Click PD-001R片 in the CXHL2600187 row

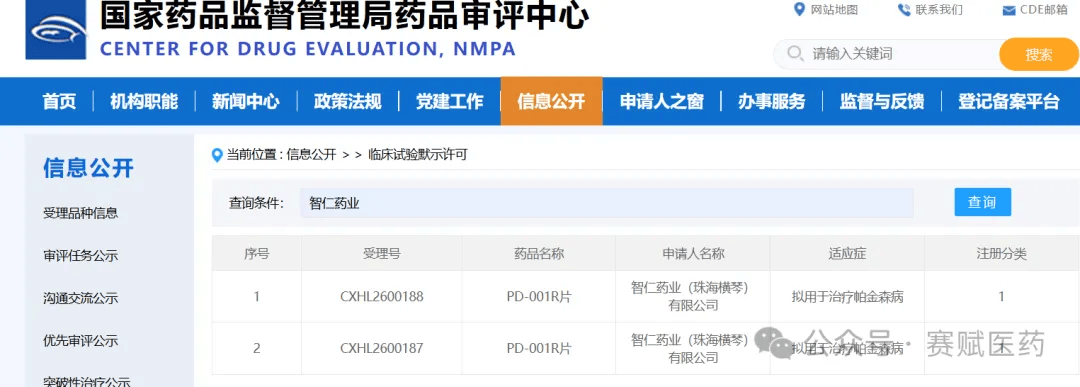click(539, 348)
